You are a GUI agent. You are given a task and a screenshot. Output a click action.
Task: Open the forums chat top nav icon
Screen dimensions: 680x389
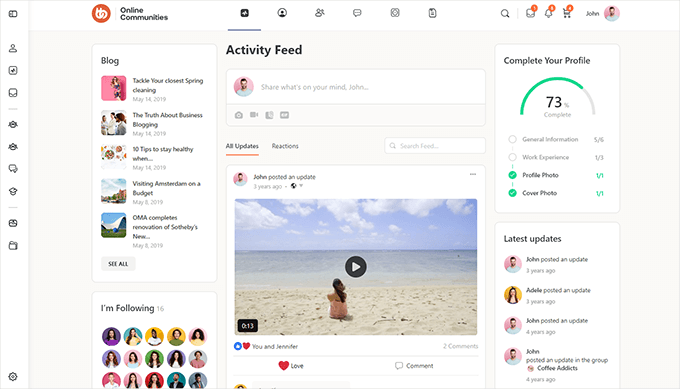pos(357,13)
